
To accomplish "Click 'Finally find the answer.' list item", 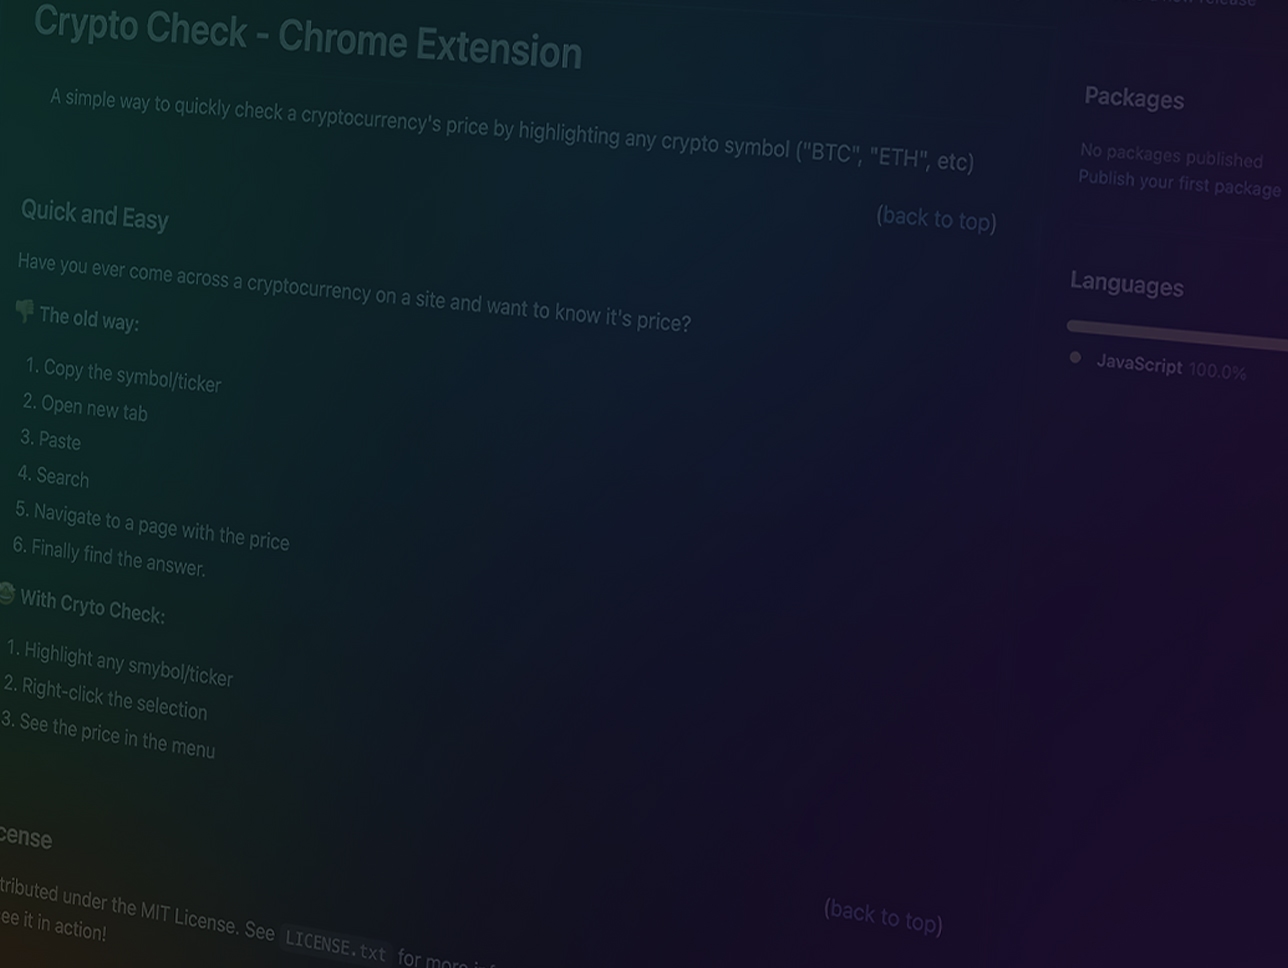I will point(118,557).
